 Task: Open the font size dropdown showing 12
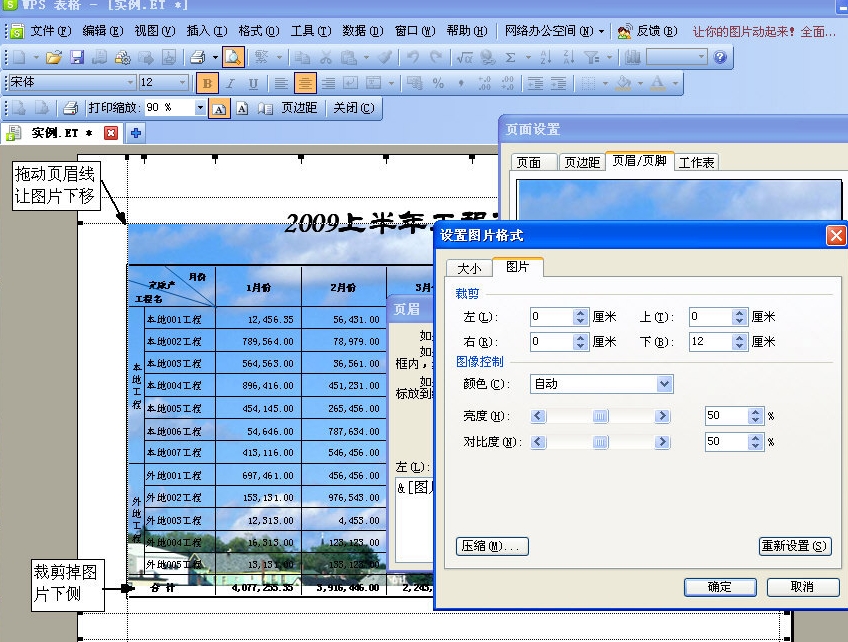coord(183,82)
